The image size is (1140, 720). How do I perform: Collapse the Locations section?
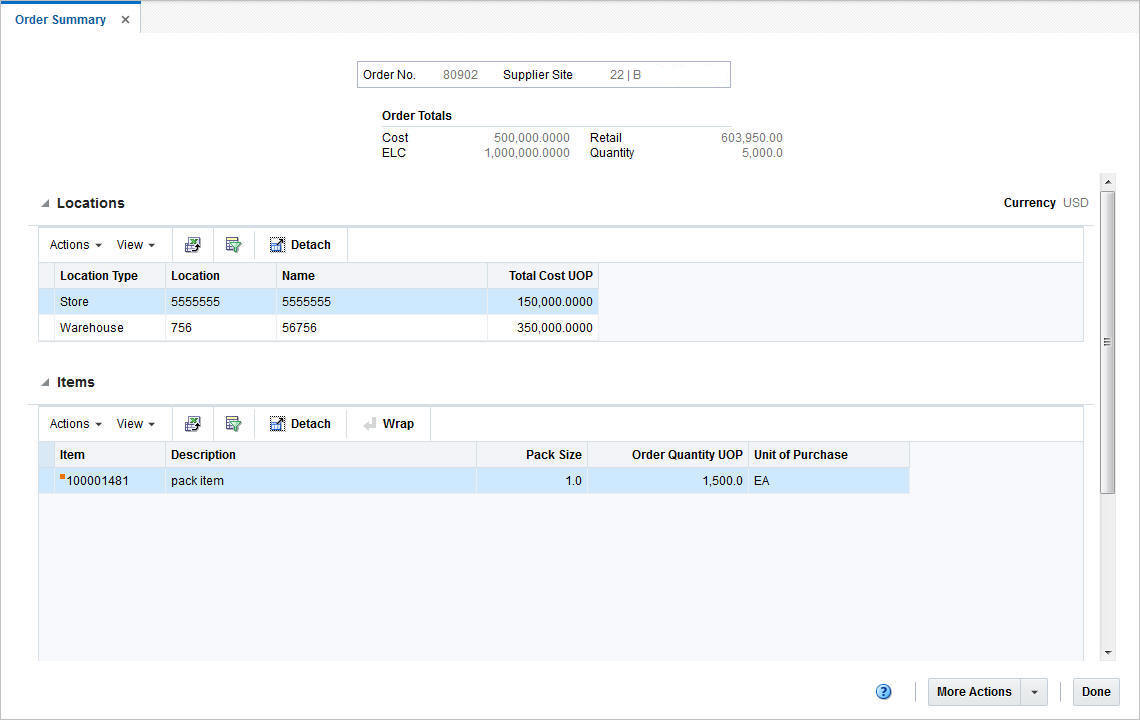click(44, 202)
